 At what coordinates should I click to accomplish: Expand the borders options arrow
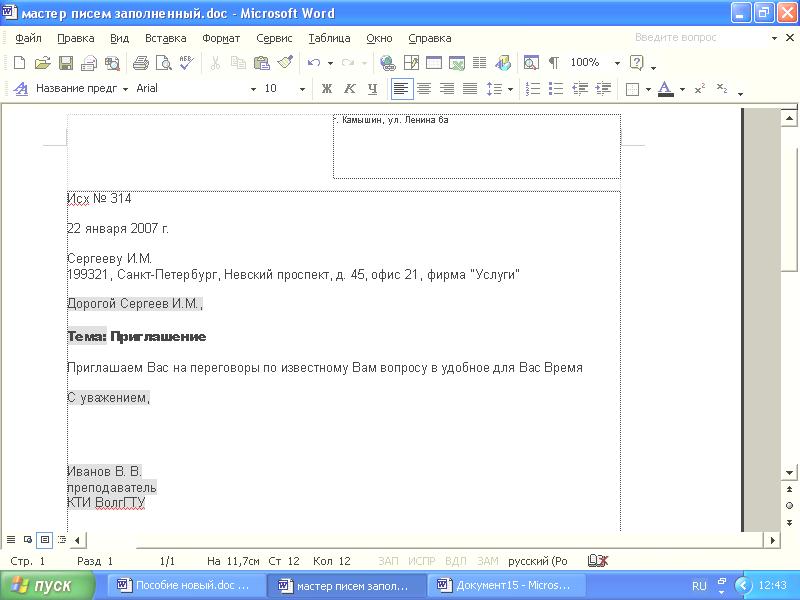(648, 89)
